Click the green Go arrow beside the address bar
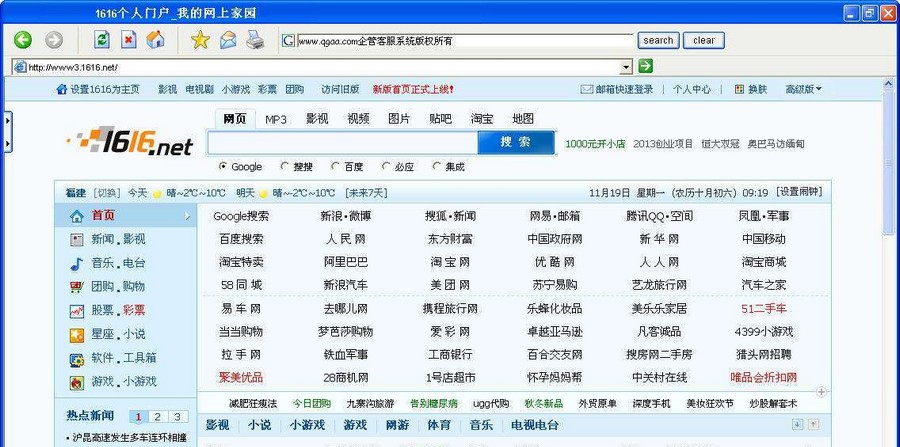This screenshot has height=447, width=900. point(646,66)
